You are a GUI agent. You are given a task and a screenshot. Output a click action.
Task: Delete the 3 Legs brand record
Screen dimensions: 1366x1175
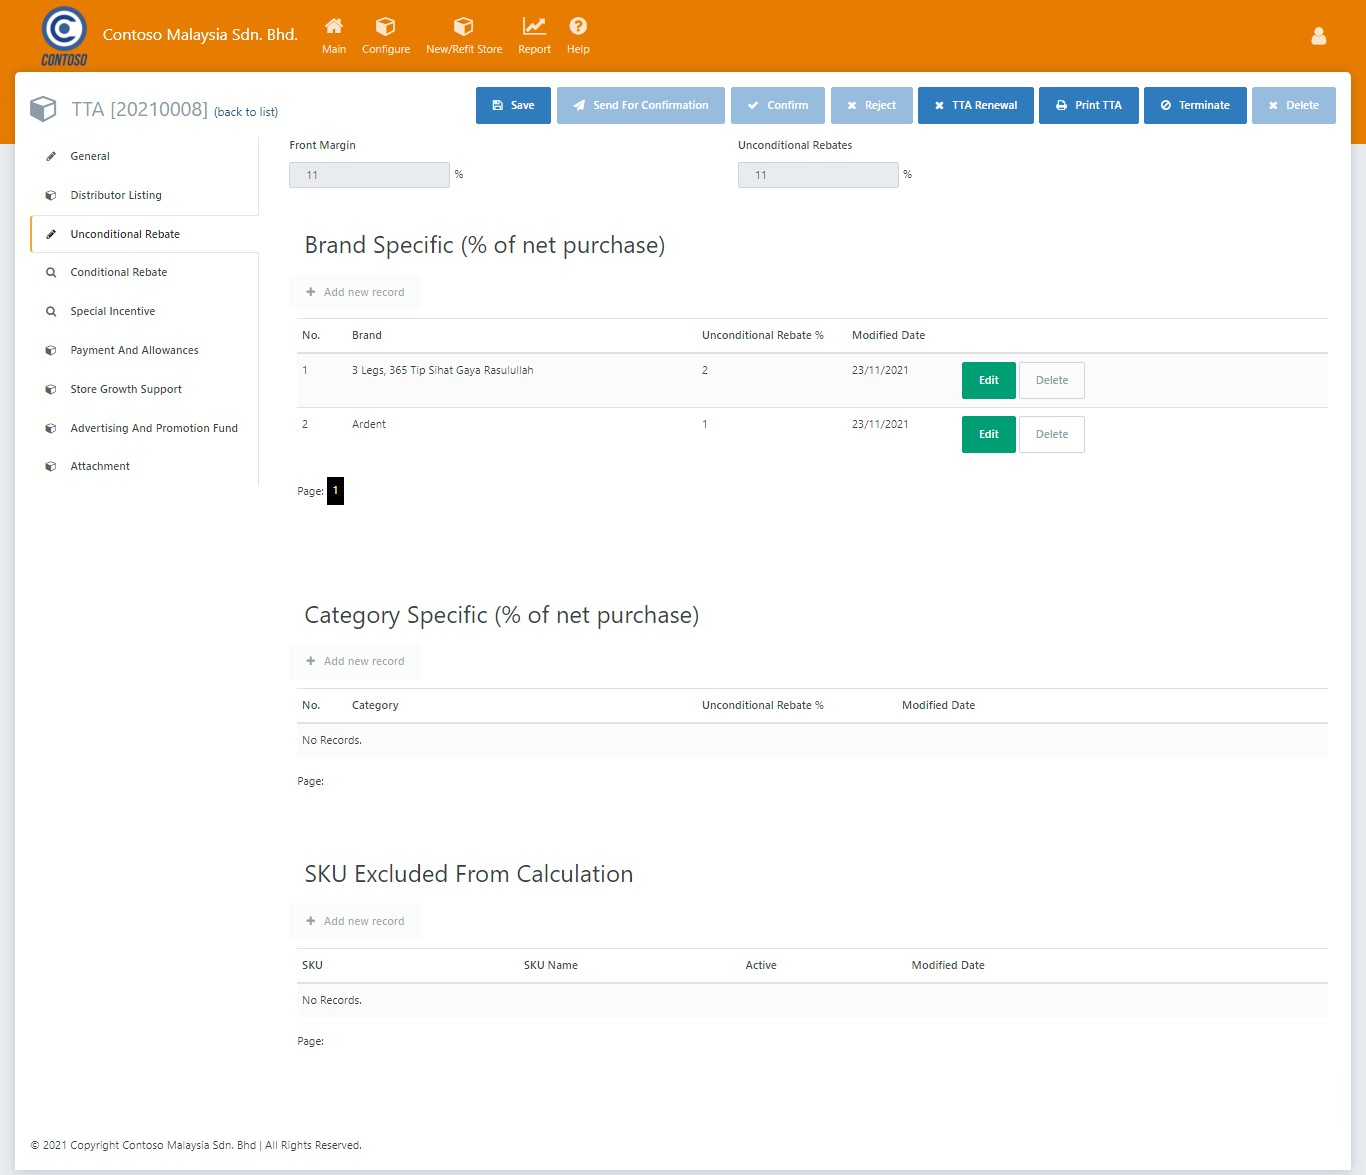(x=1051, y=380)
